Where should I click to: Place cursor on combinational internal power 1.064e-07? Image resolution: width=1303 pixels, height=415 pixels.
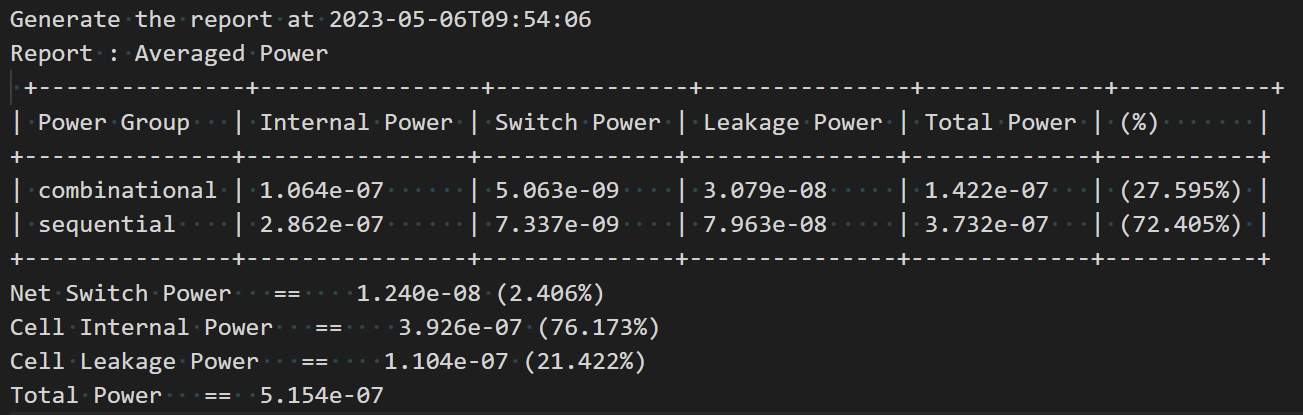[322, 190]
